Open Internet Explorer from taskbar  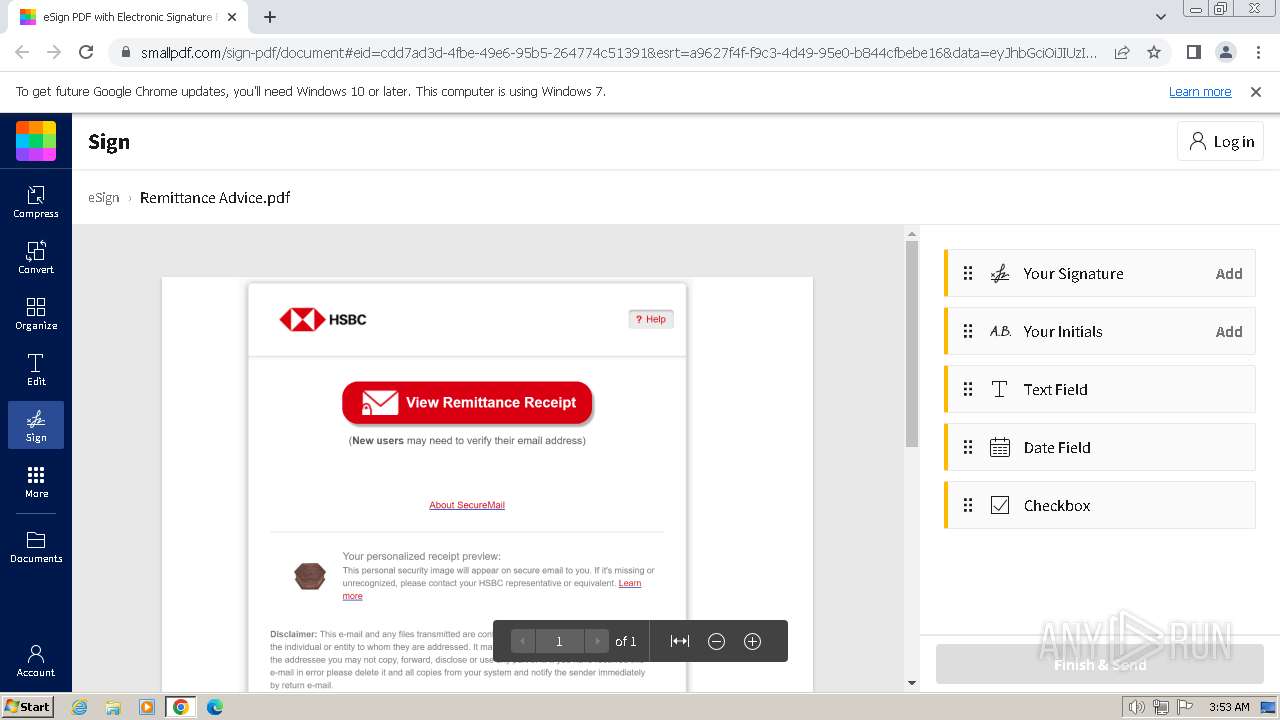(80, 707)
